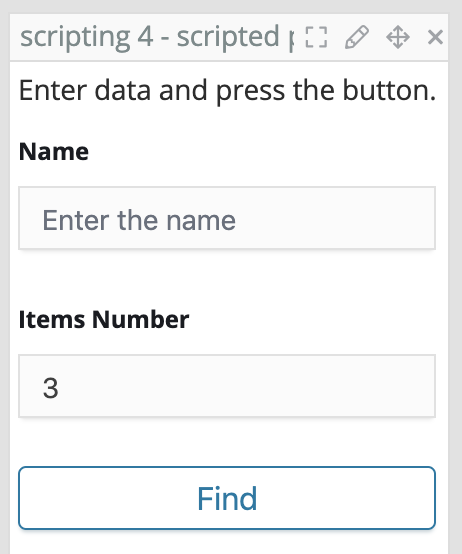The width and height of the screenshot is (462, 554).
Task: Open panel editor via pencil icon
Action: 357,37
